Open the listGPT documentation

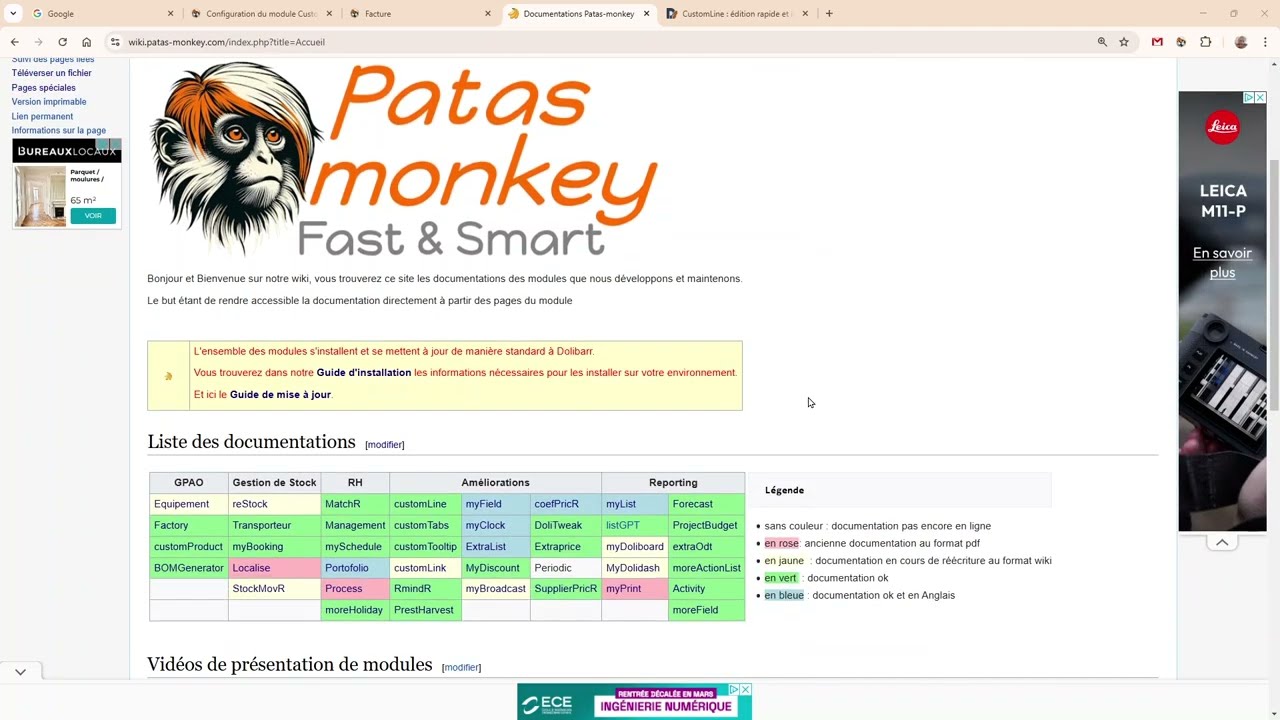pyautogui.click(x=623, y=525)
